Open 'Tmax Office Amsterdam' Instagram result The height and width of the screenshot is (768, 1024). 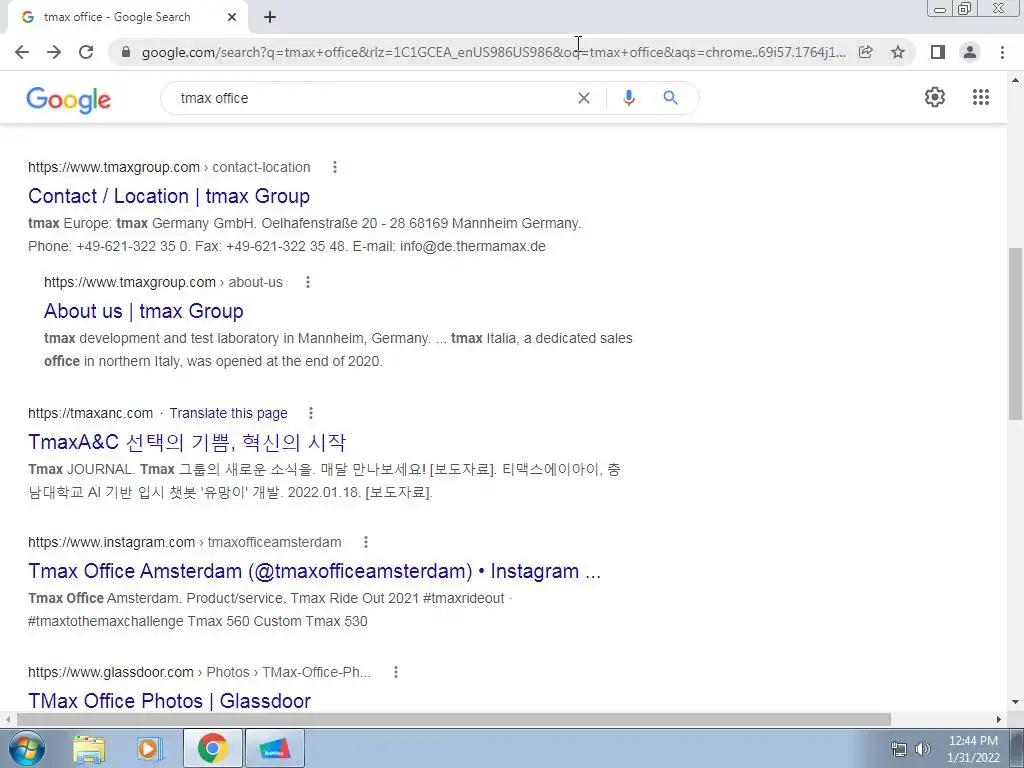(314, 571)
